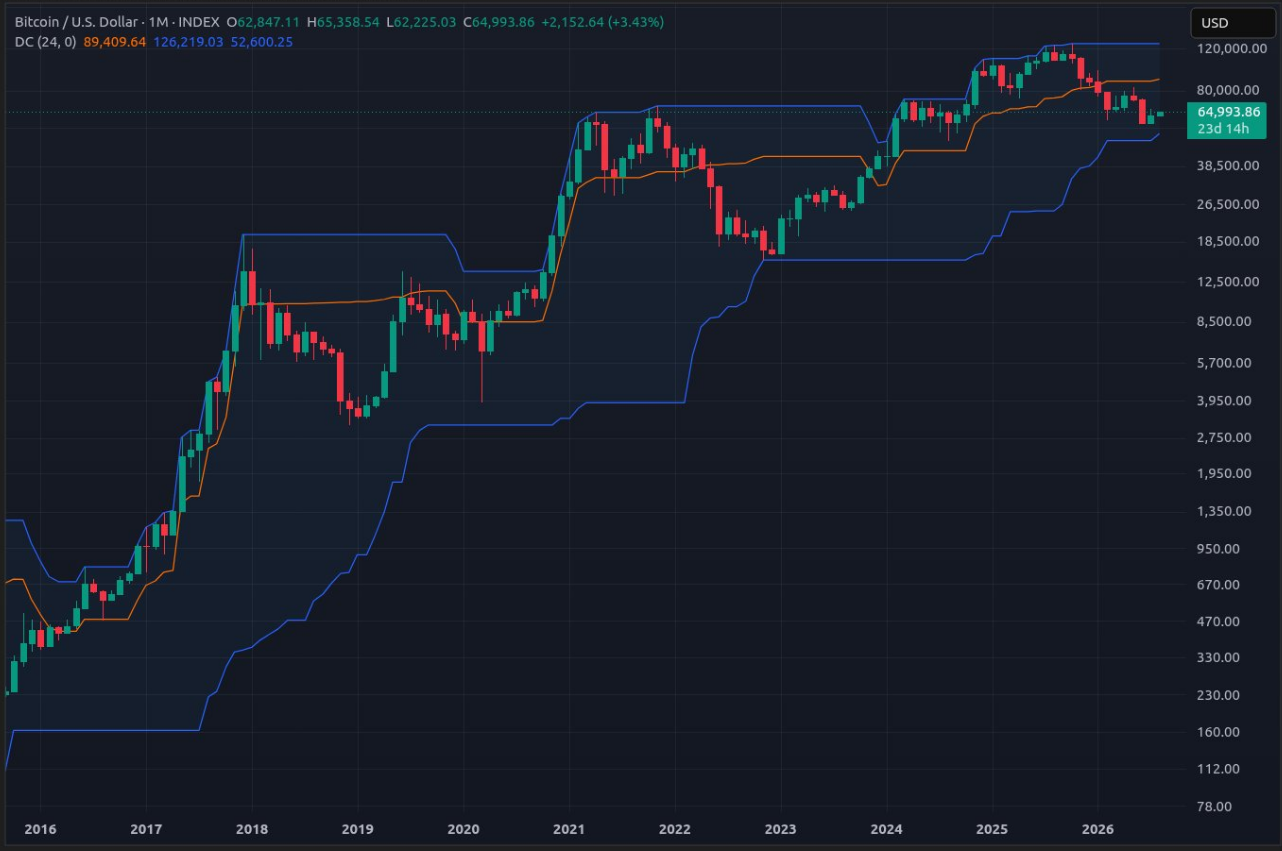Click the 2023 label on the time axis
1282x851 pixels.
coord(780,829)
